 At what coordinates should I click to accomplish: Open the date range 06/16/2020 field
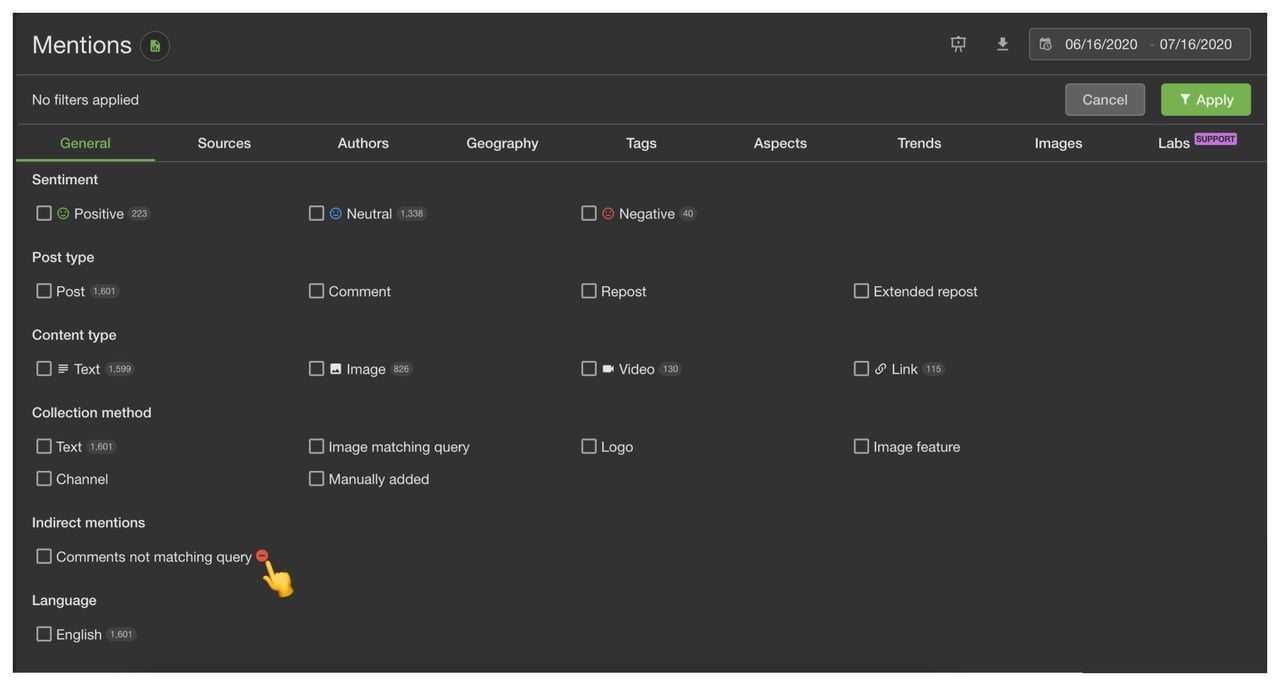[1101, 44]
